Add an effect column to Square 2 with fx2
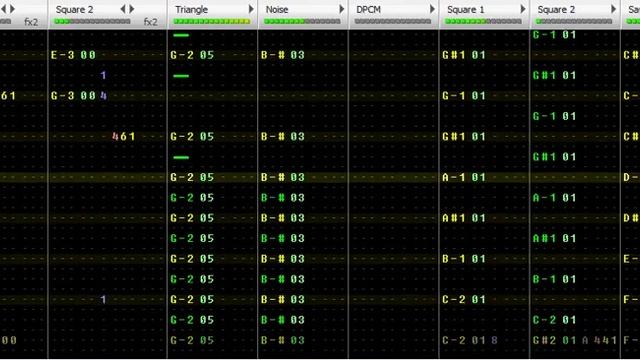Viewport: 640px width, 360px height. pyautogui.click(x=132, y=9)
